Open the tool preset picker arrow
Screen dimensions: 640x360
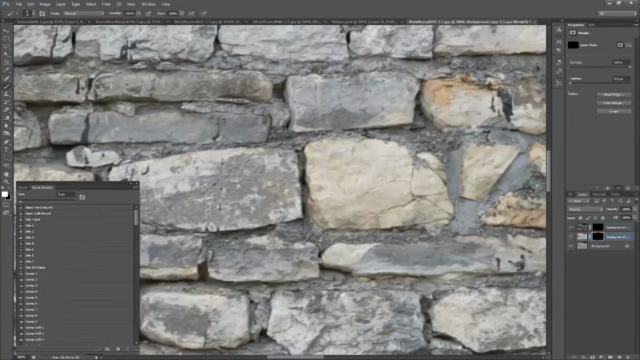[x=17, y=13]
